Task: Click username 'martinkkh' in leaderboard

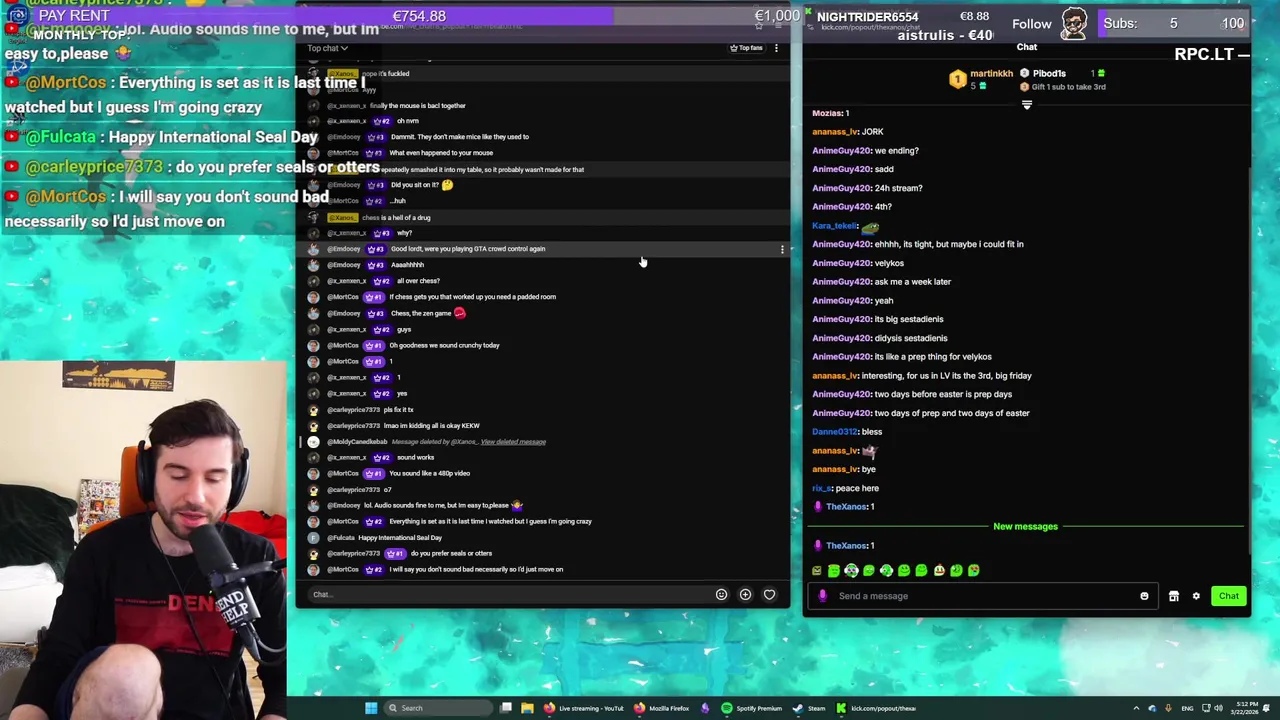Action: [991, 73]
